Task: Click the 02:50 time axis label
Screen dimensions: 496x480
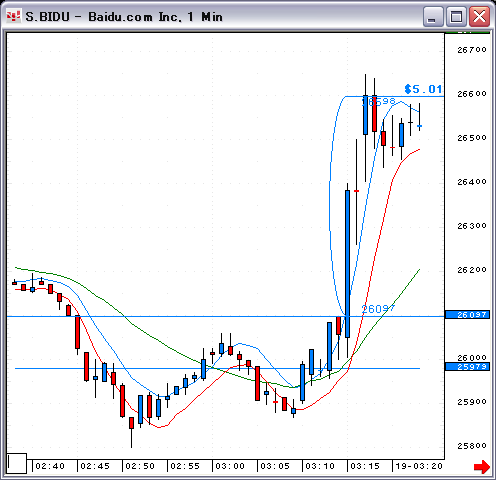Action: click(x=140, y=466)
